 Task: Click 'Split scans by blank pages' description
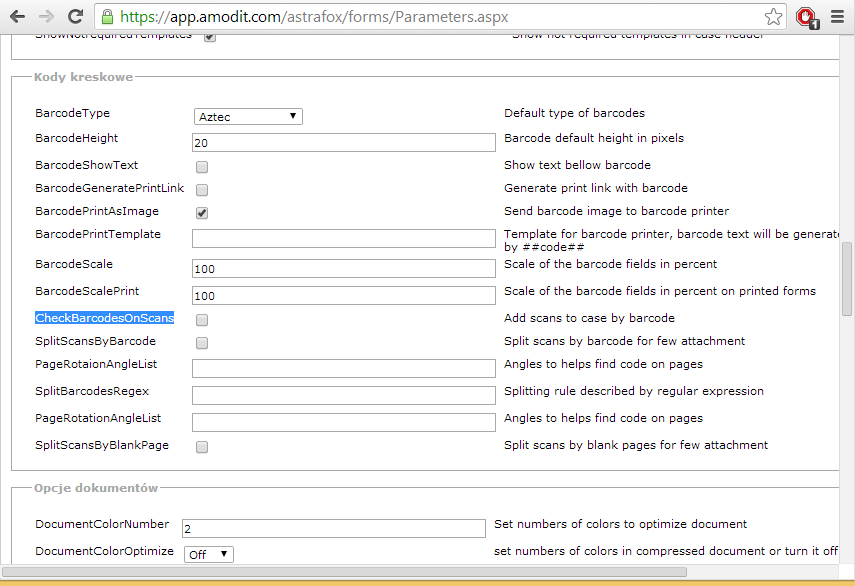636,445
